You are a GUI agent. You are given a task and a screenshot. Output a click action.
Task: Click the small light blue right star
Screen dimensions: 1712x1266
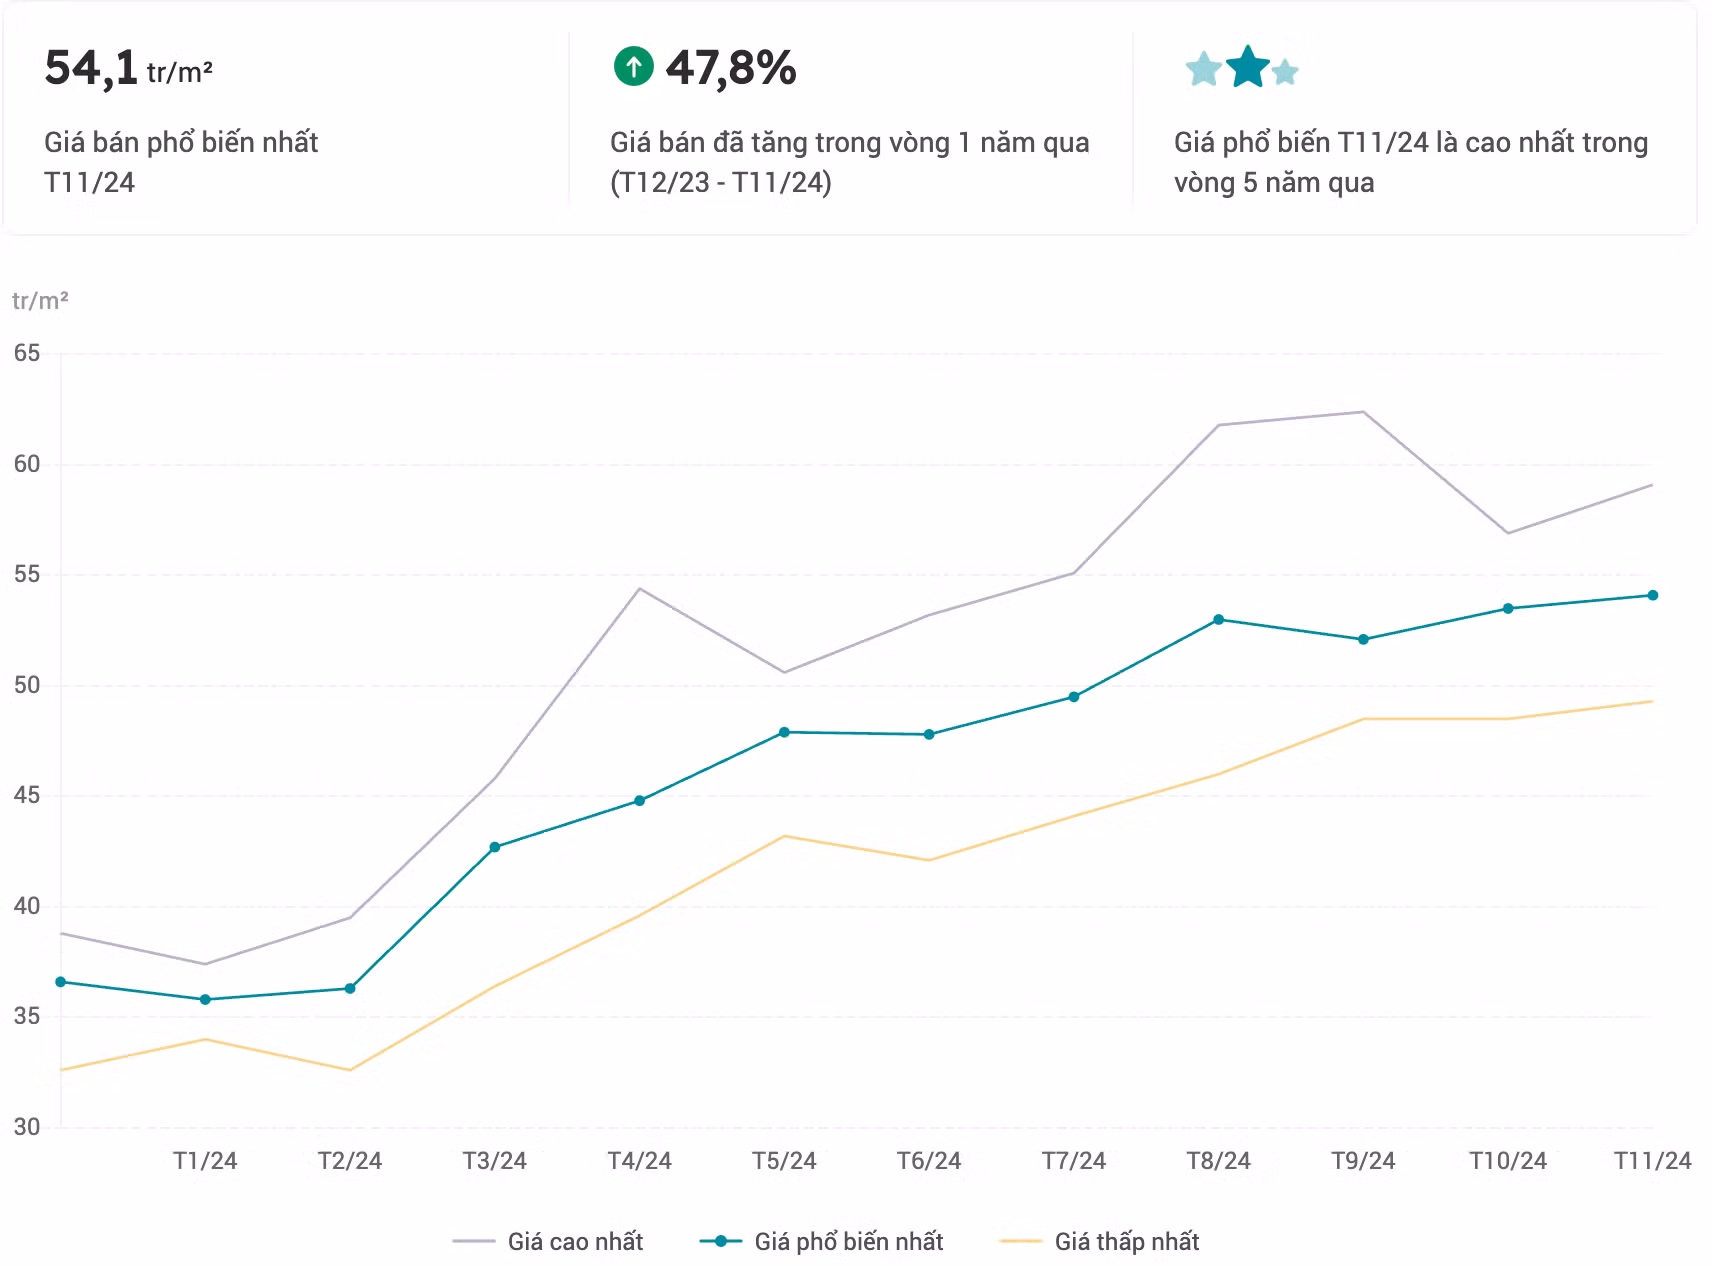click(x=1285, y=72)
